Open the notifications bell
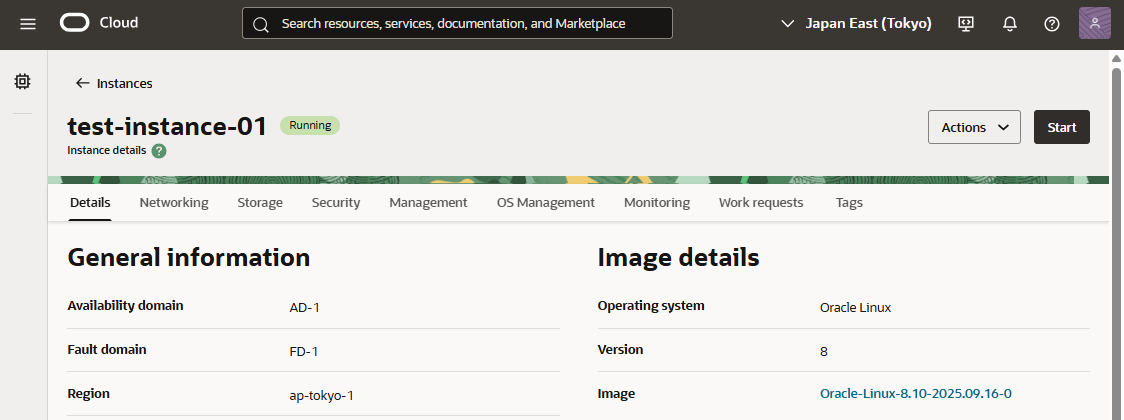The width and height of the screenshot is (1124, 420). [1009, 23]
